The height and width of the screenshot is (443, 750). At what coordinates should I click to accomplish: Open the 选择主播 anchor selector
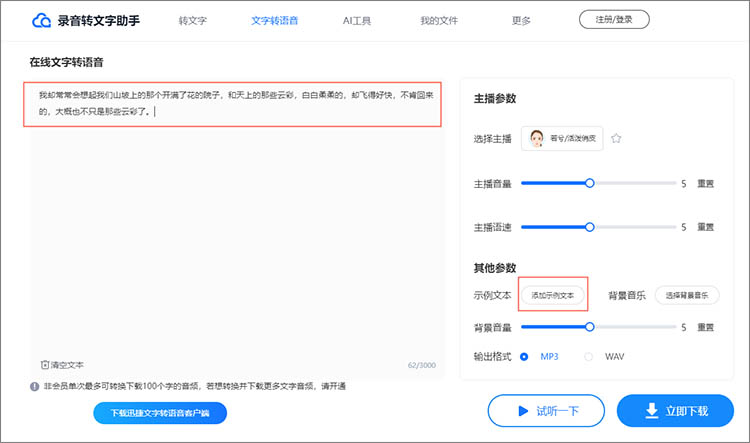coord(562,138)
